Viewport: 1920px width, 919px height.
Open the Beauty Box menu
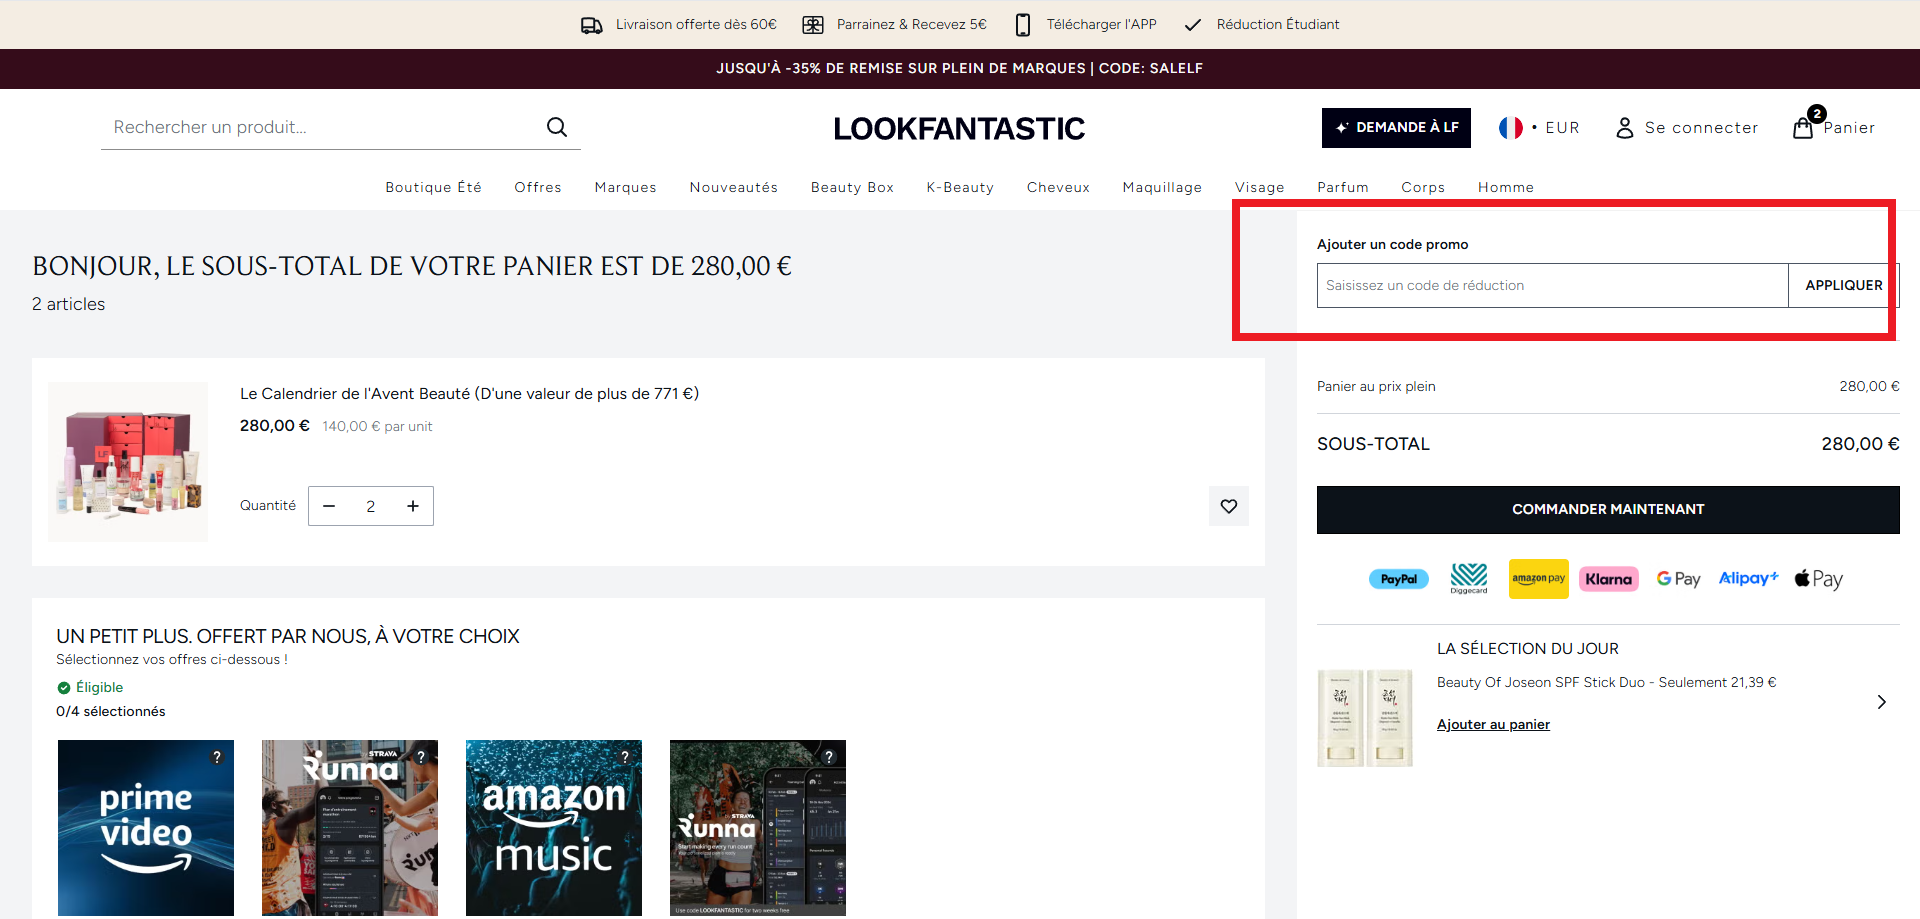tap(853, 187)
